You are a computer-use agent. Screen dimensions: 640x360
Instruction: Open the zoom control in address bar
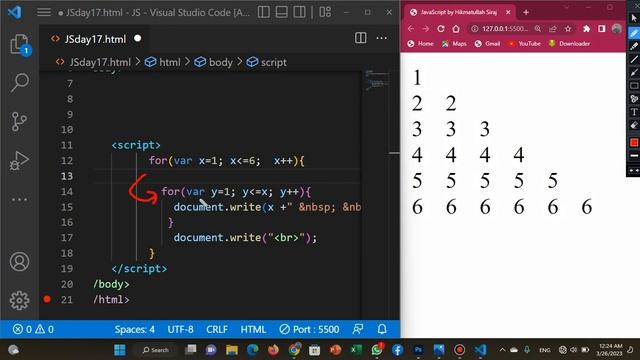click(x=538, y=29)
